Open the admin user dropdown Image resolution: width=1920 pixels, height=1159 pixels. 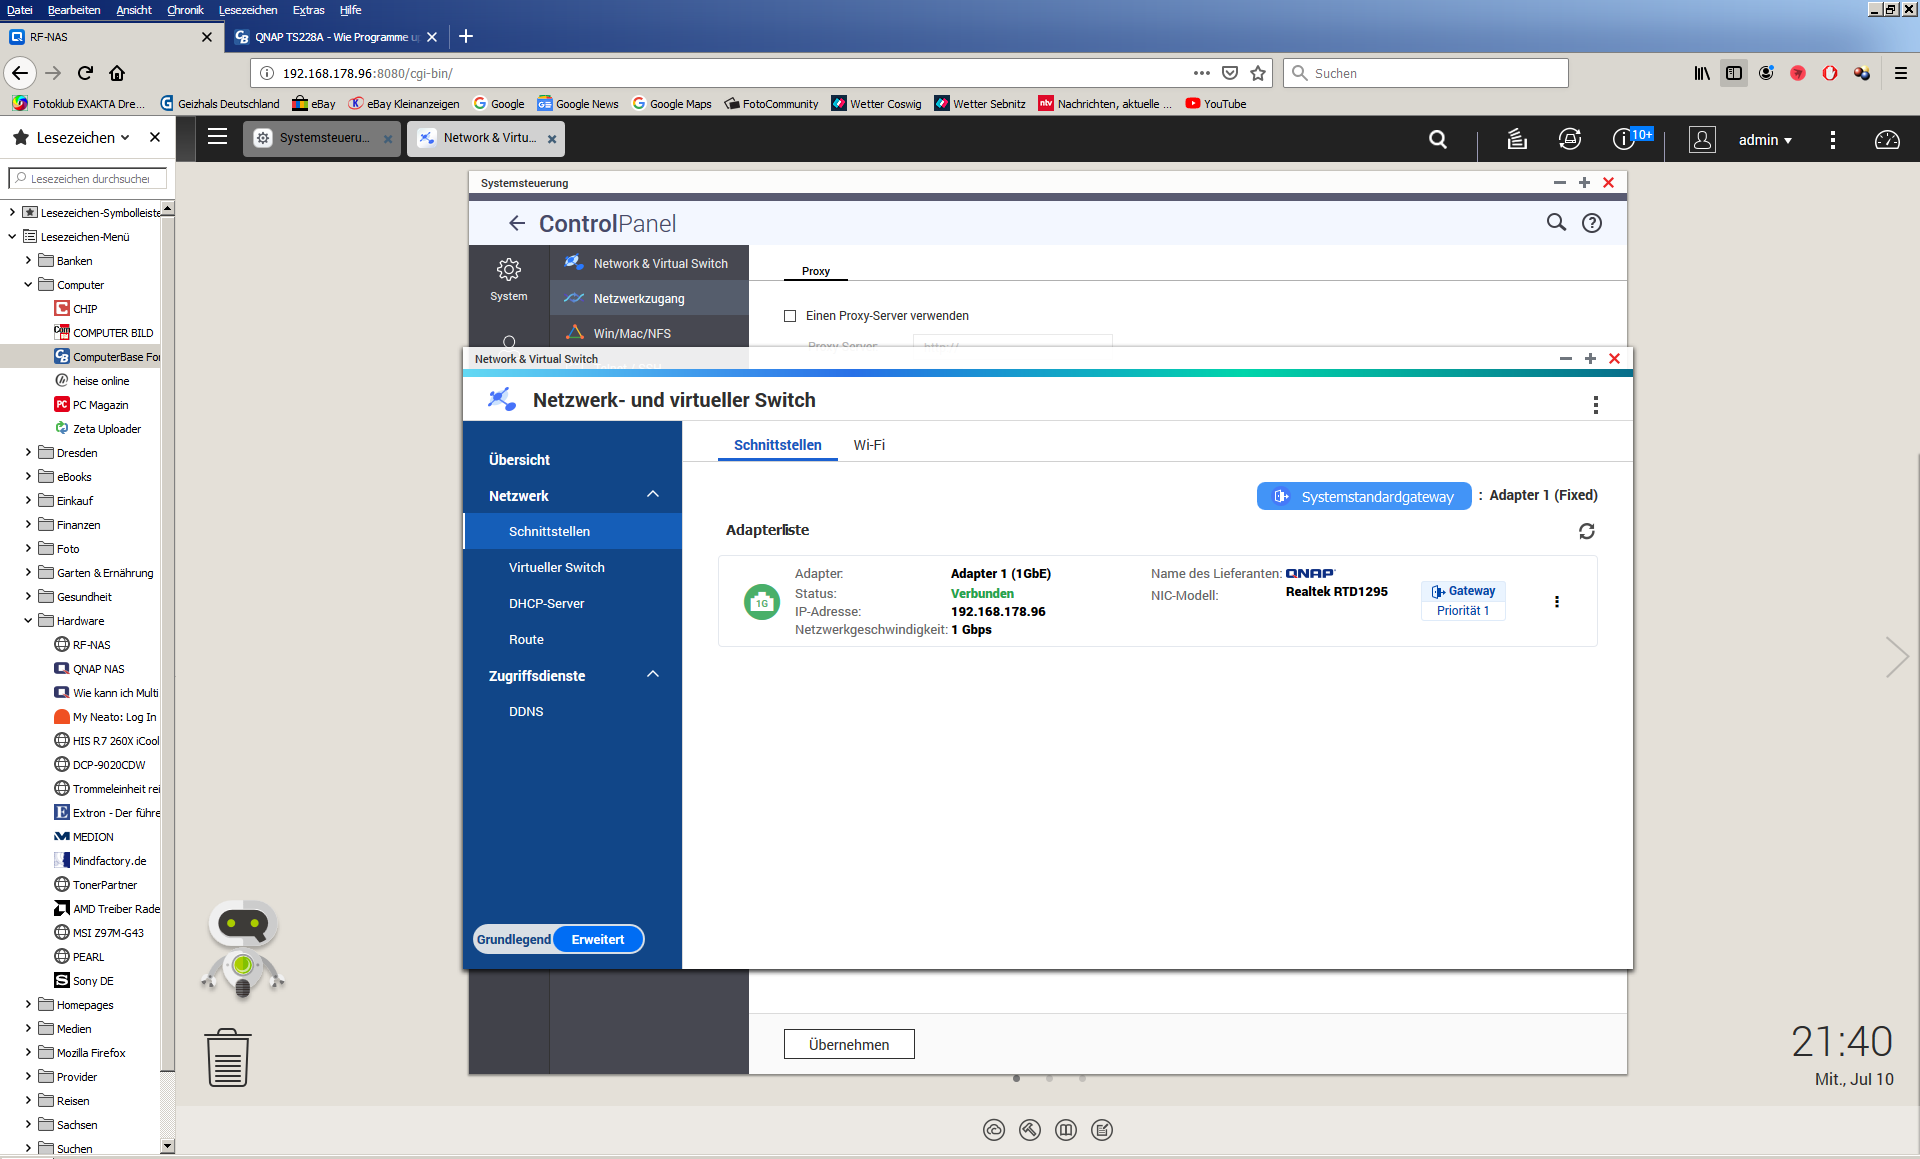click(1765, 140)
